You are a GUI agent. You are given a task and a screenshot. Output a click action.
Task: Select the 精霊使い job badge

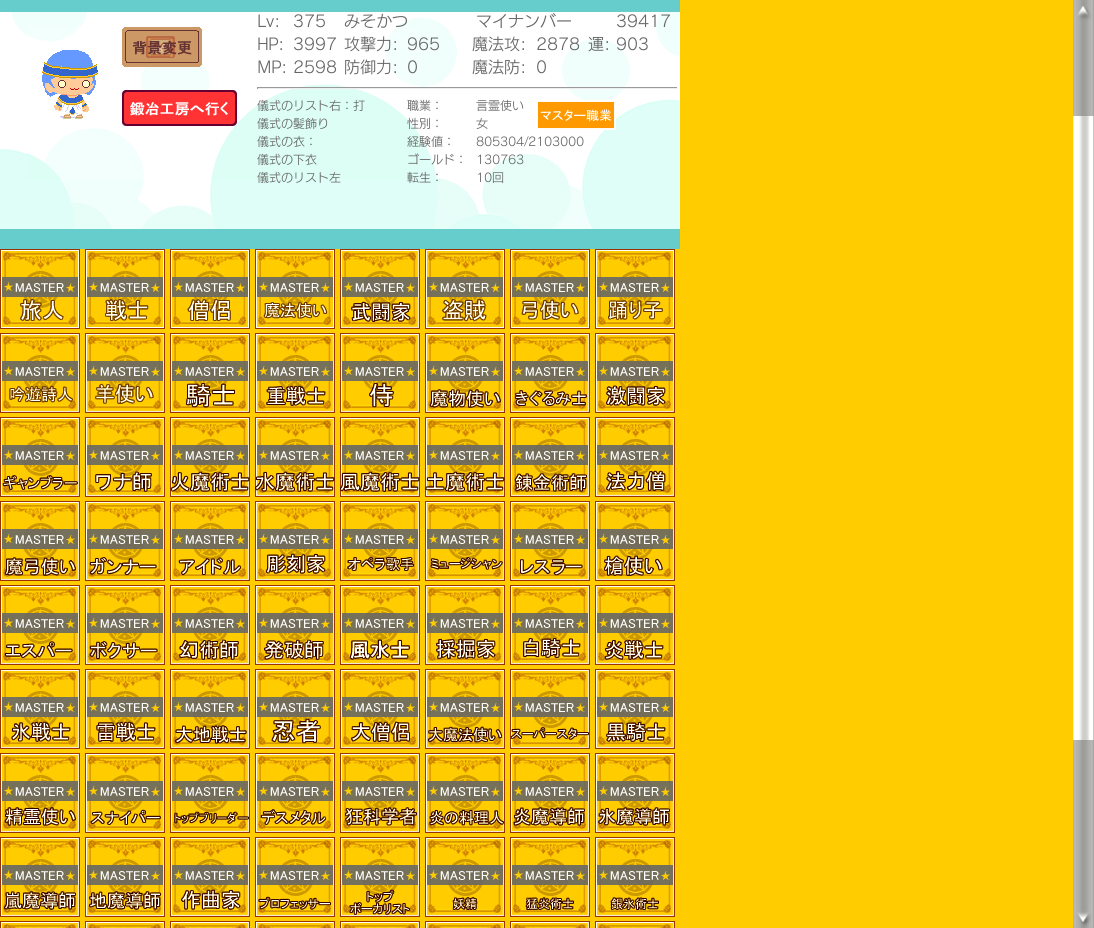click(x=40, y=793)
